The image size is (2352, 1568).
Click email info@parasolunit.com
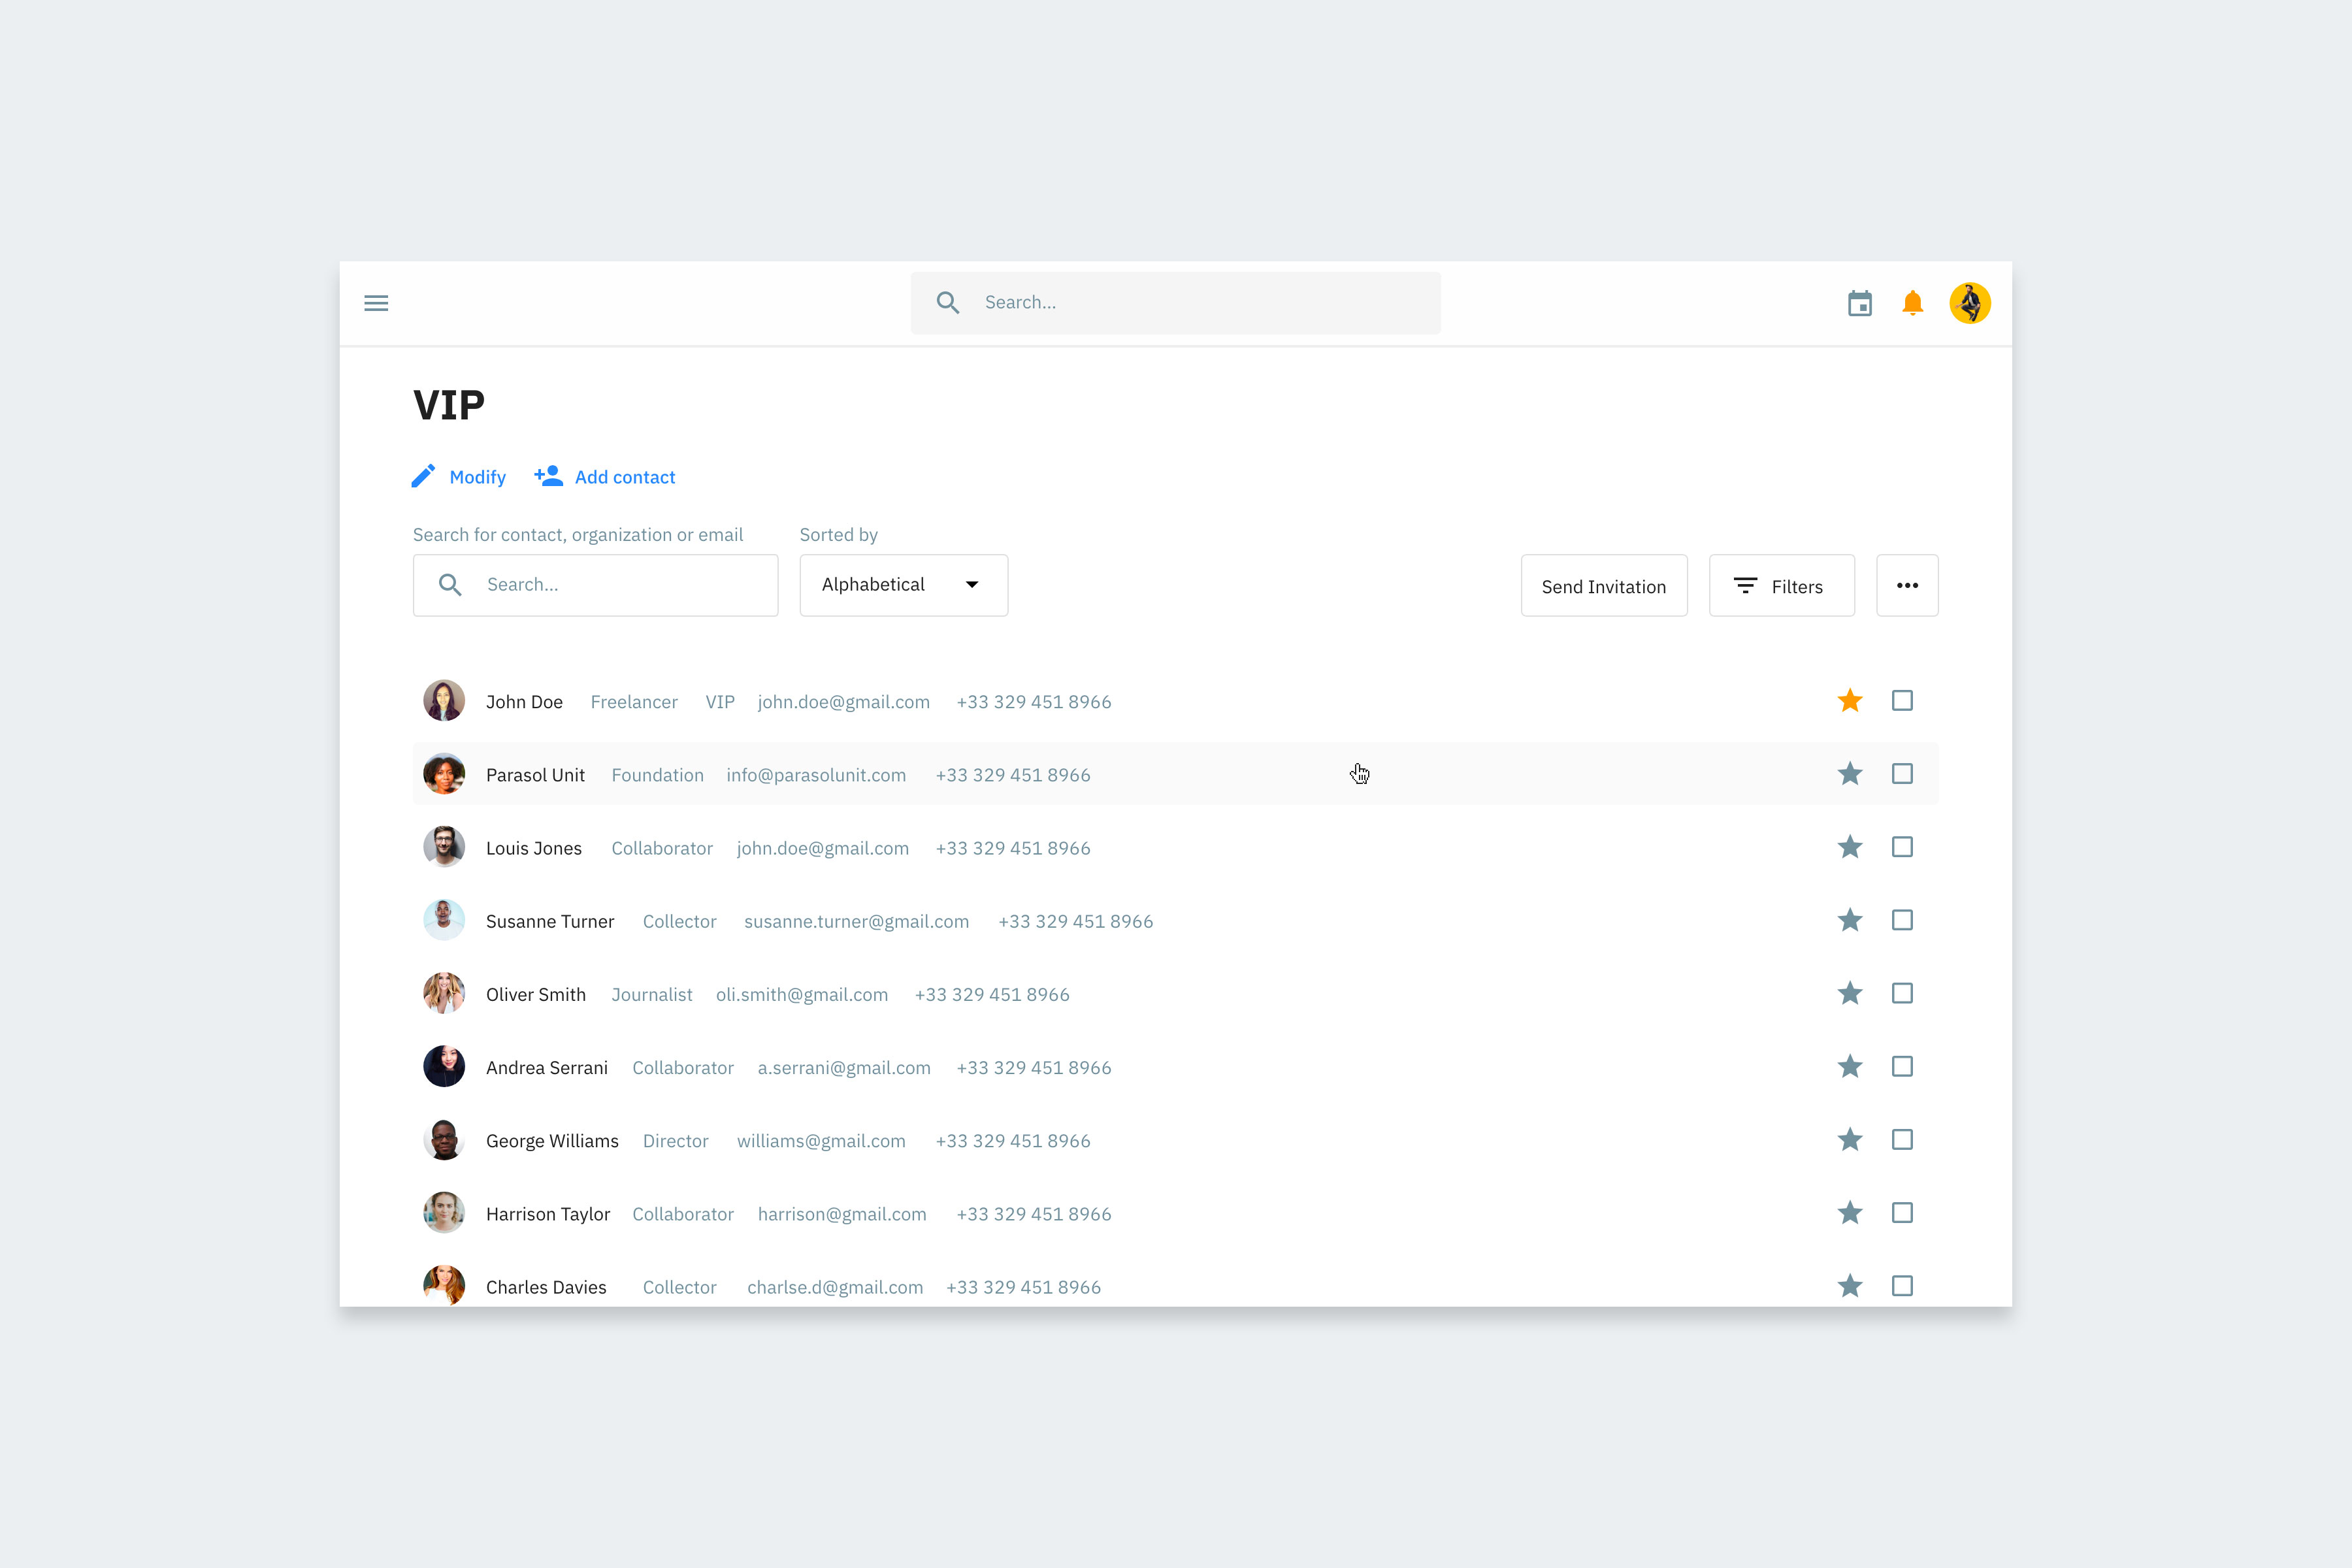816,775
